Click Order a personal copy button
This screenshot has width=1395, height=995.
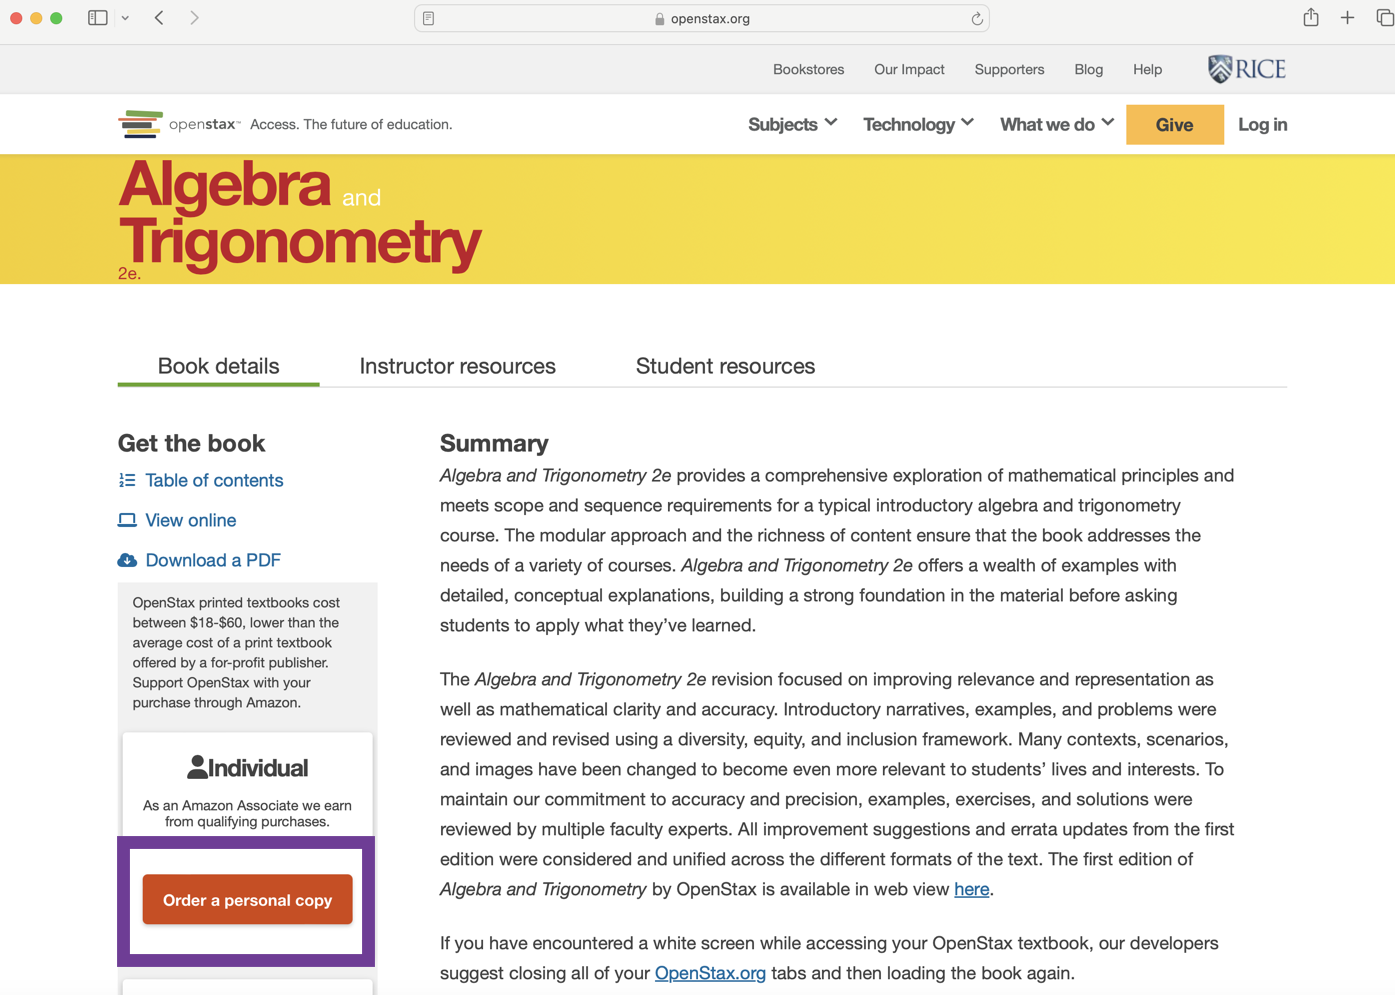pos(247,900)
